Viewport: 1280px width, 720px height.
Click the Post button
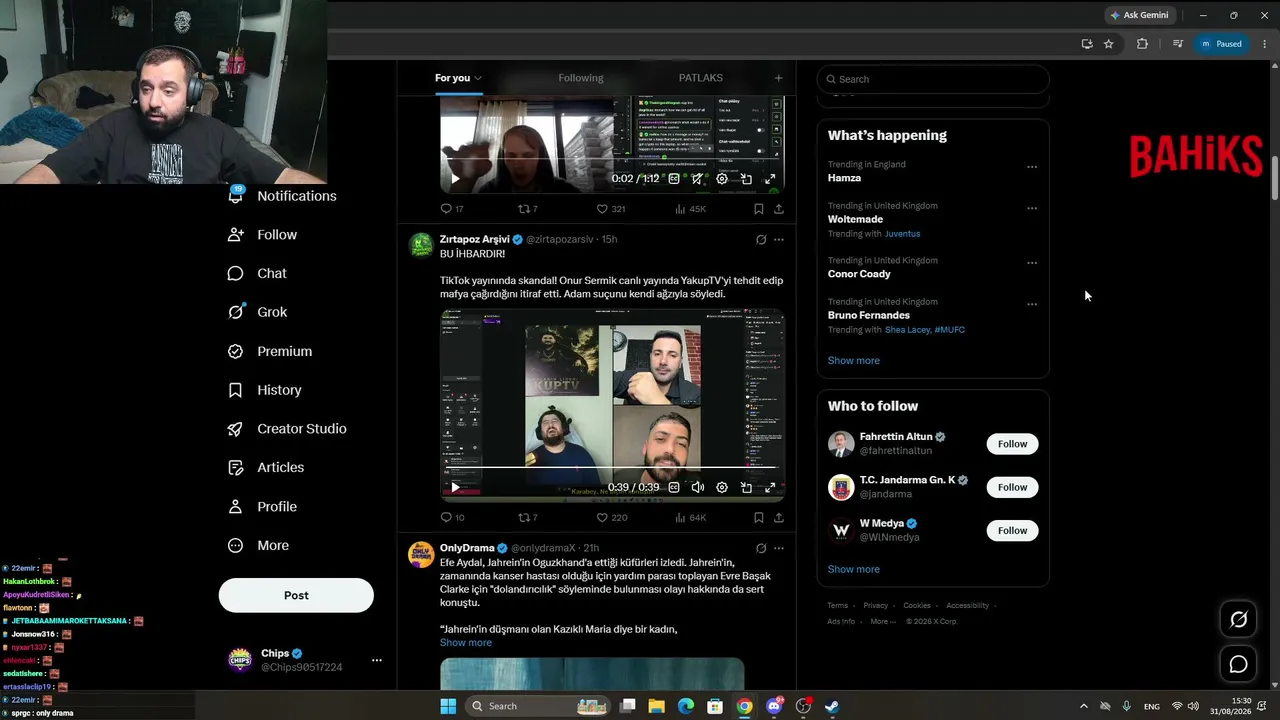pos(296,595)
